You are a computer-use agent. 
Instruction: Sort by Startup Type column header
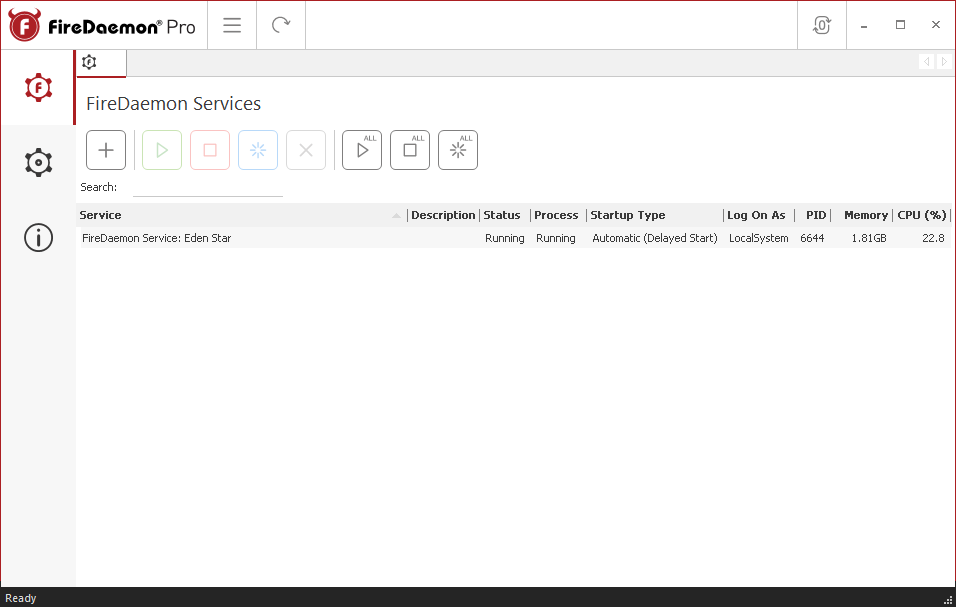coord(655,215)
